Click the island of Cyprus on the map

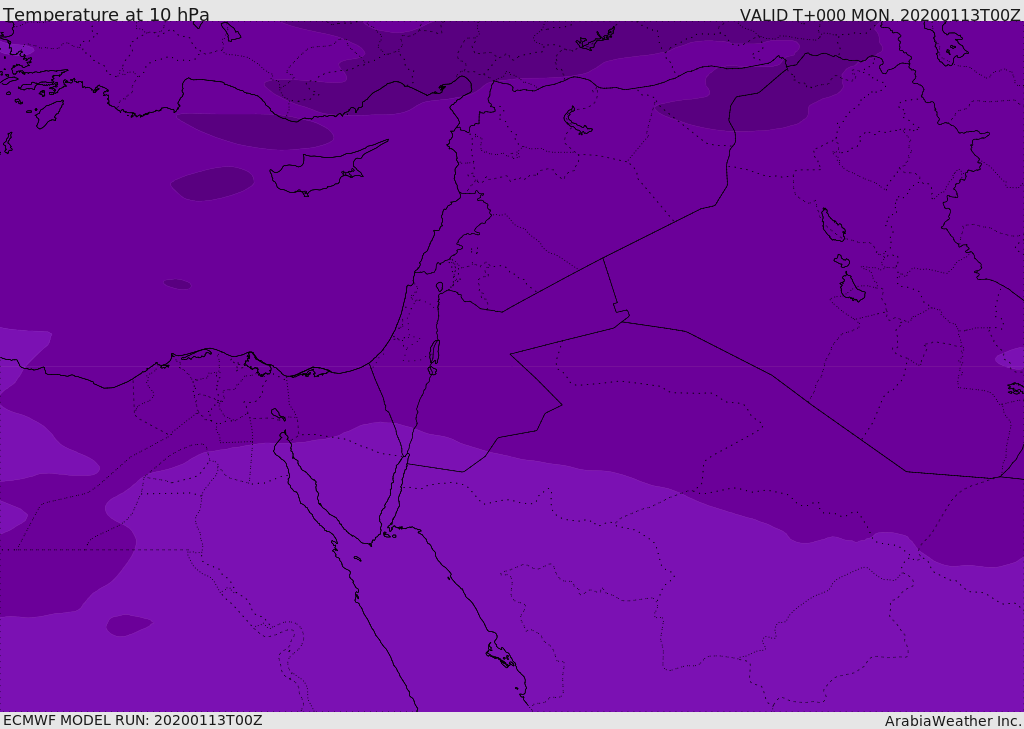point(322,171)
